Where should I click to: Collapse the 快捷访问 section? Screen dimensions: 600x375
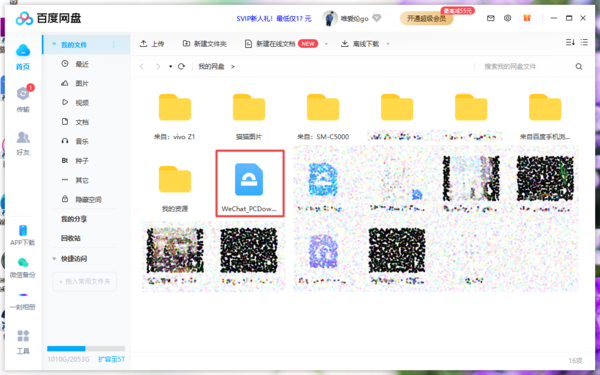[54, 259]
